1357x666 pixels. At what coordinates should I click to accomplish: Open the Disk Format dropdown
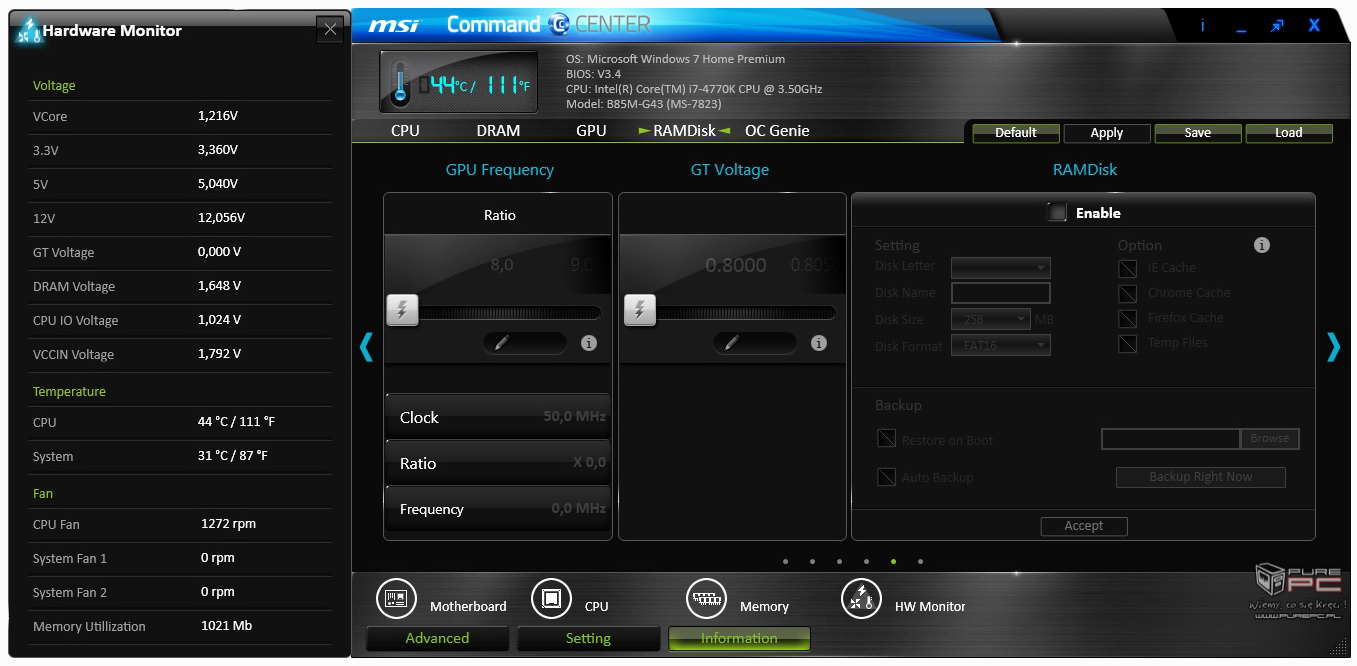click(x=1001, y=346)
